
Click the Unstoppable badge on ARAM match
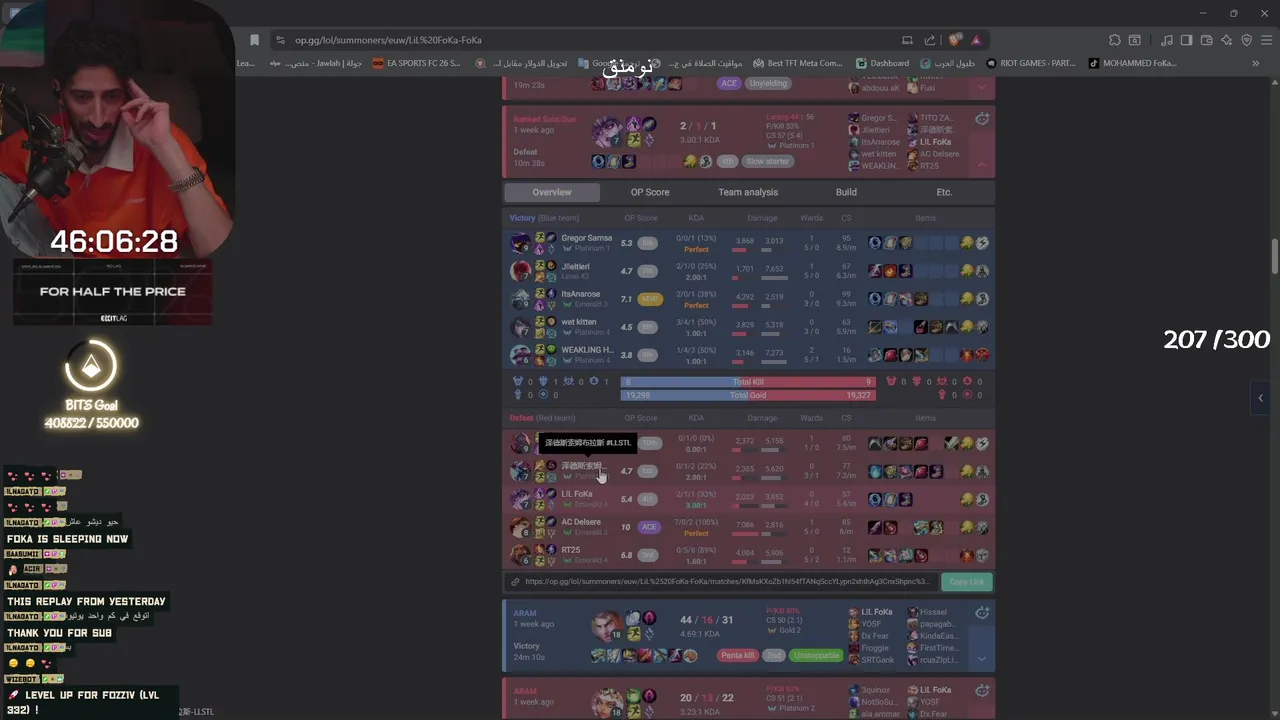(x=816, y=656)
